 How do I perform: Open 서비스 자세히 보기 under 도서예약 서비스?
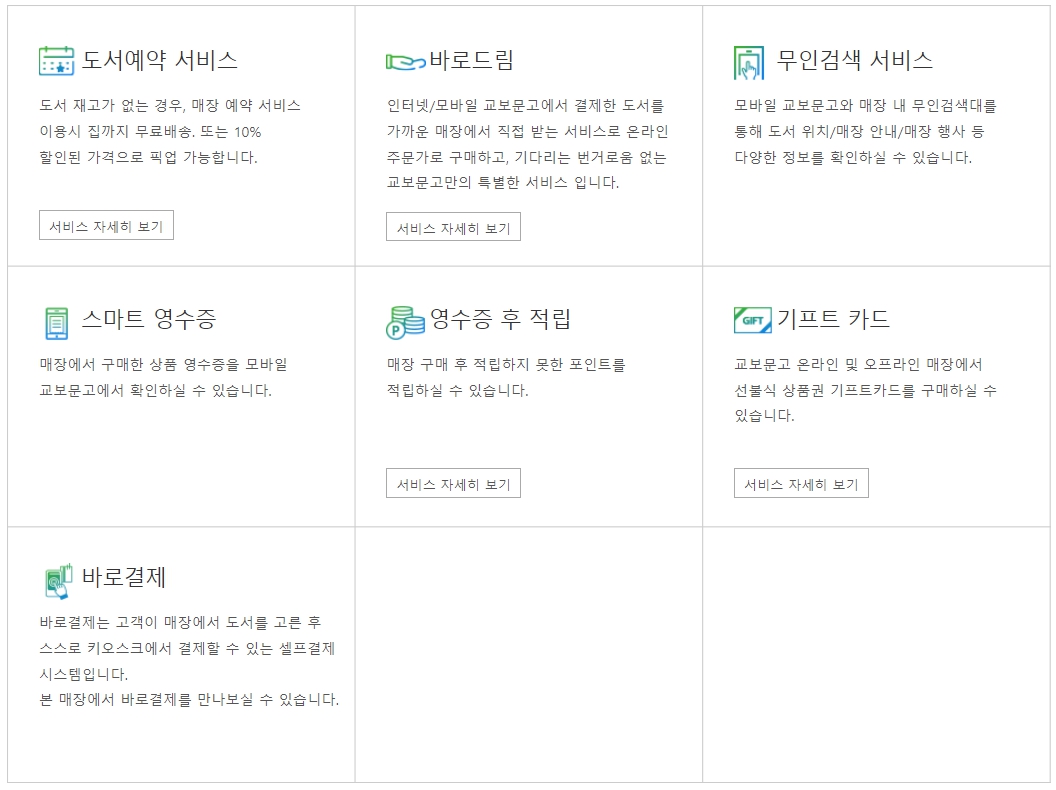coord(106,226)
